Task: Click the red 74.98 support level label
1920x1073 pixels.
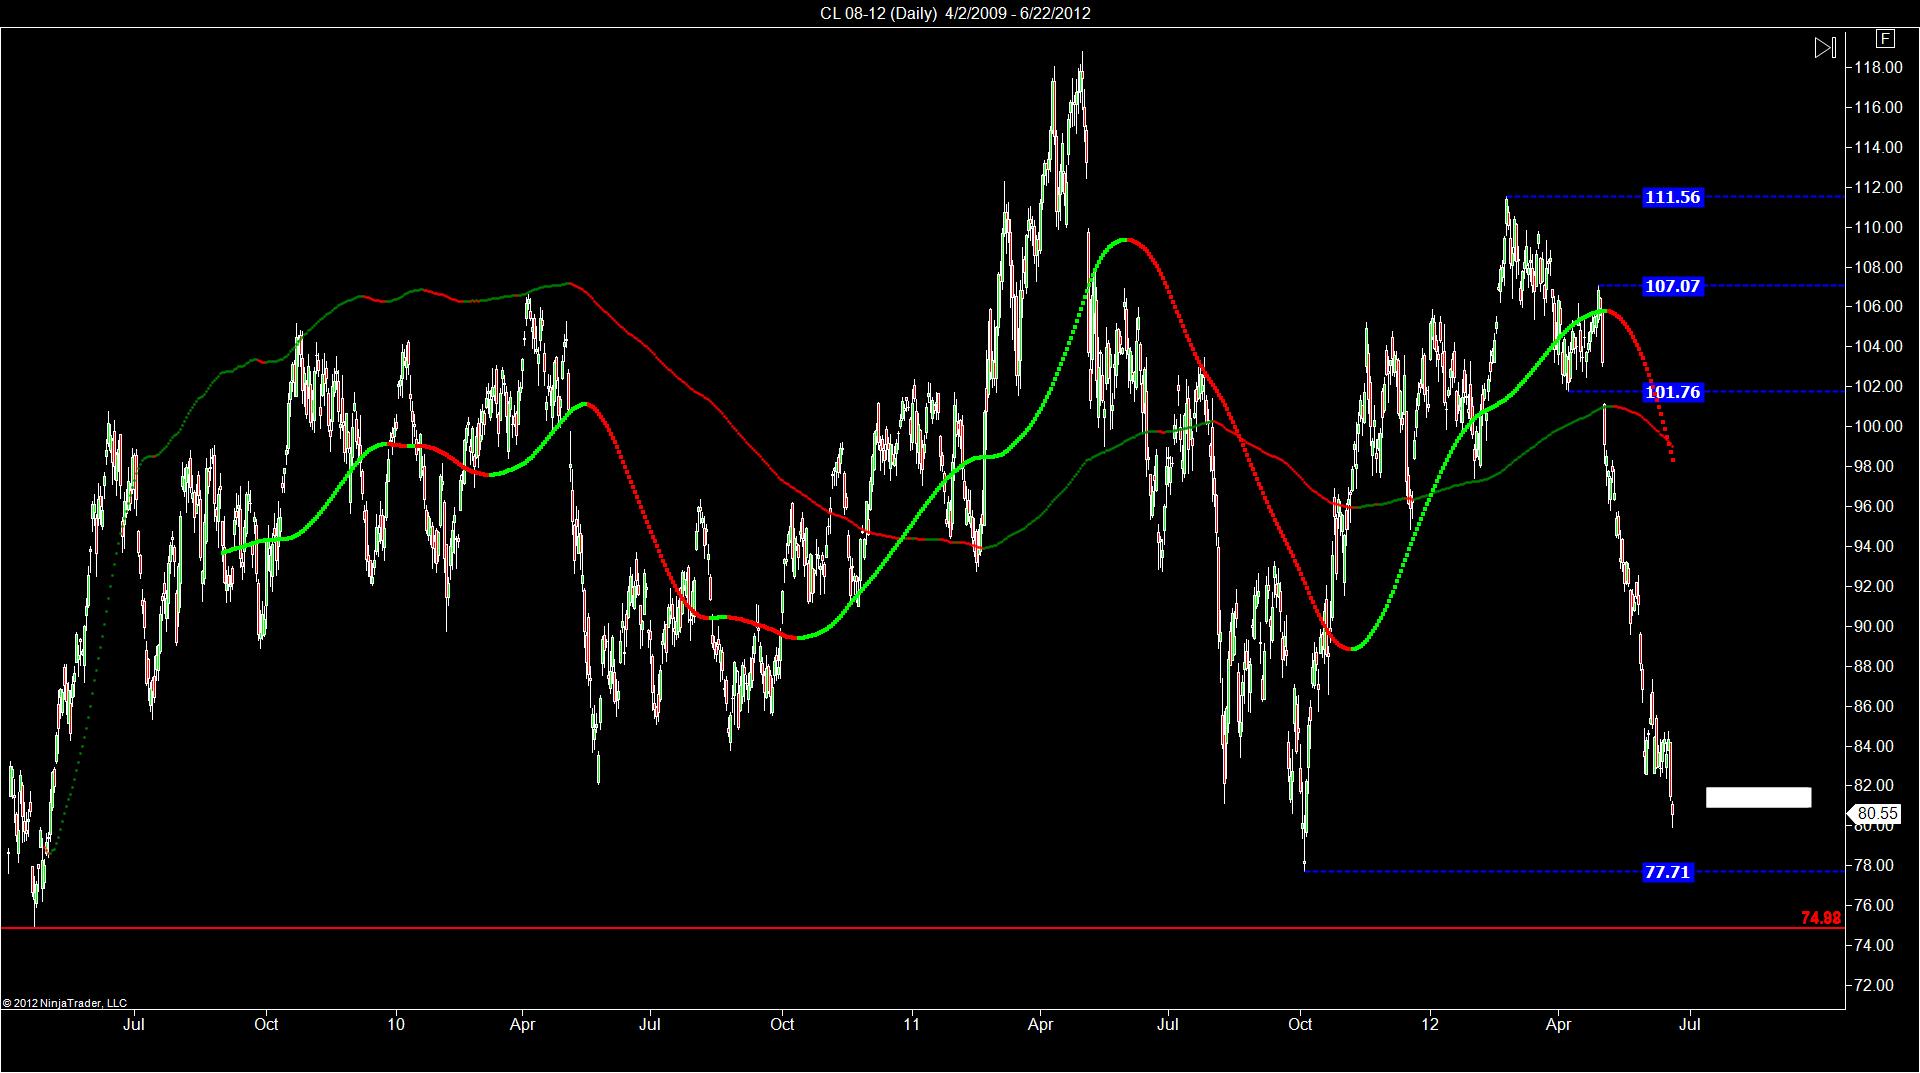Action: (1821, 918)
